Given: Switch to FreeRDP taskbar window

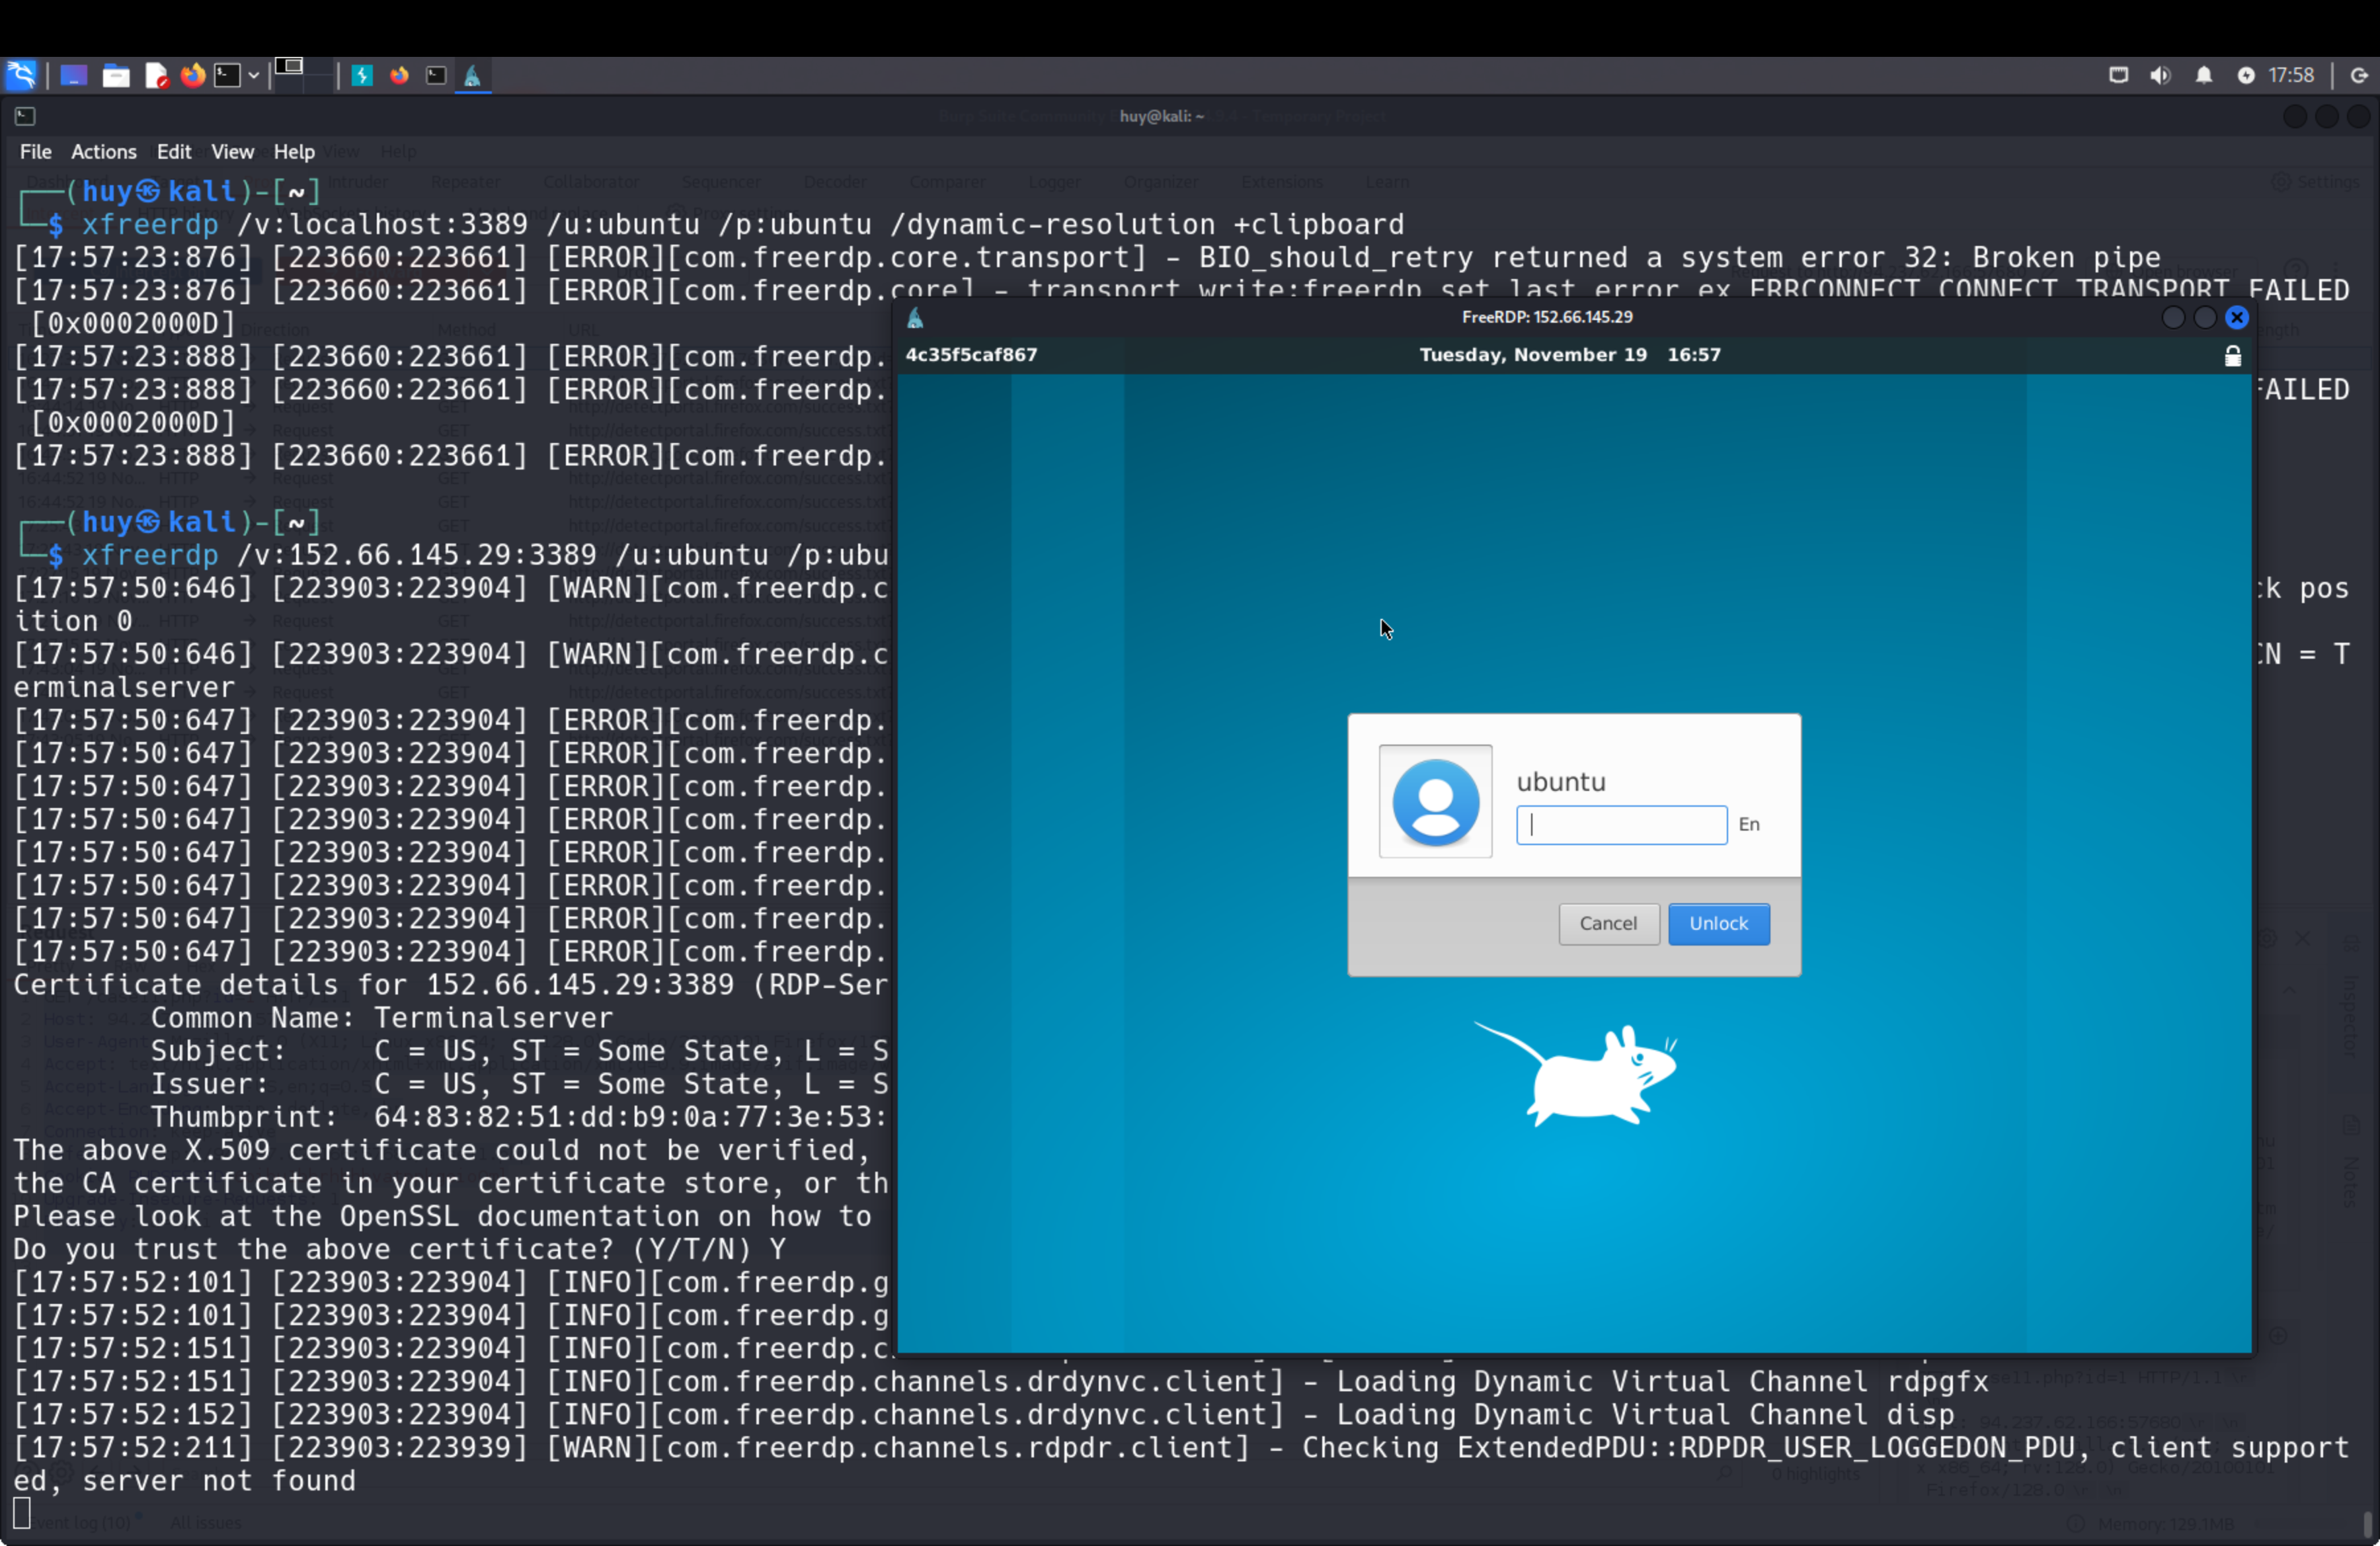Looking at the screenshot, I should click(473, 76).
